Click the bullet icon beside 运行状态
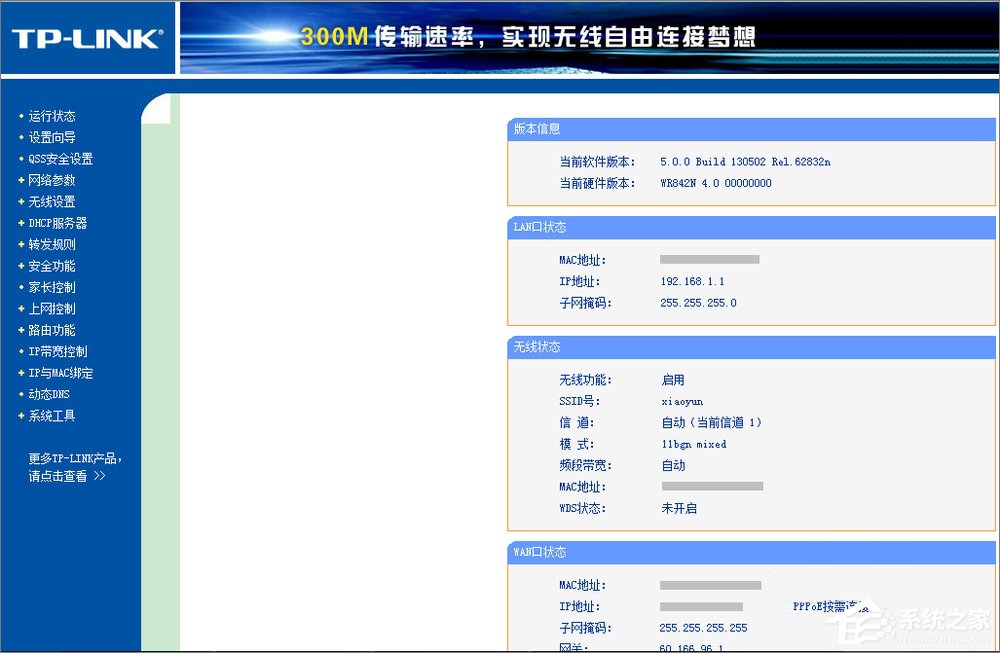Viewport: 1000px width, 653px height. (x=22, y=115)
